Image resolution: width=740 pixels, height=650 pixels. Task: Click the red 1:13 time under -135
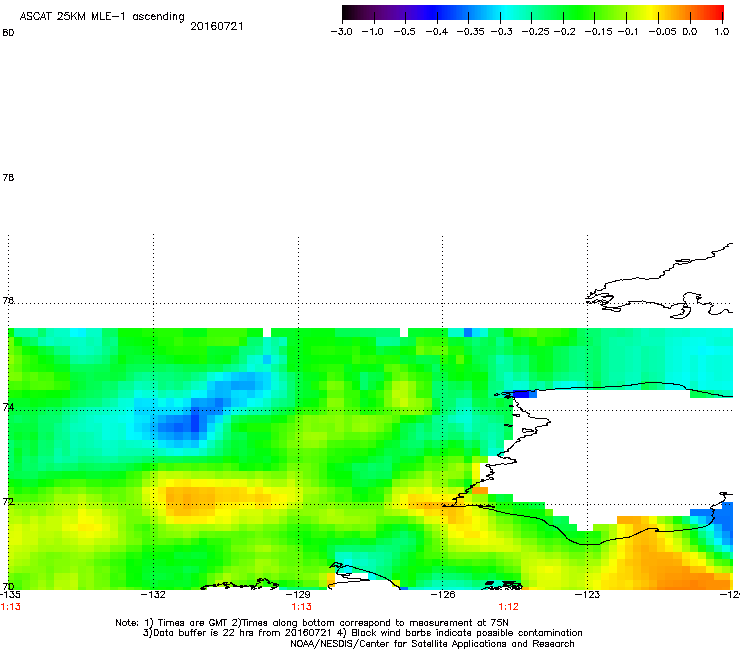point(10,607)
